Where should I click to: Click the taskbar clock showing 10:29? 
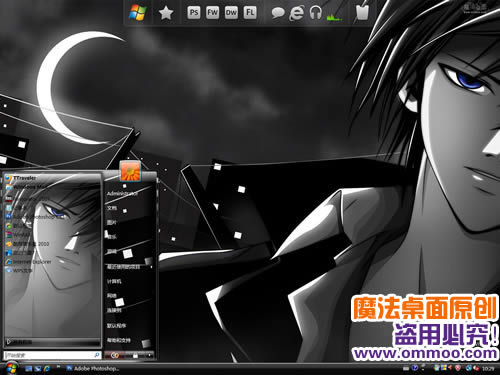(488, 369)
